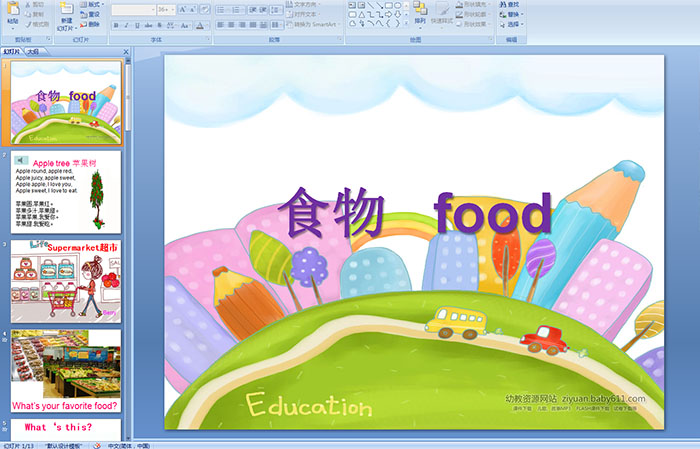Image resolution: width=700 pixels, height=449 pixels.
Task: Click the Reset (重设) slide button
Action: [91, 14]
